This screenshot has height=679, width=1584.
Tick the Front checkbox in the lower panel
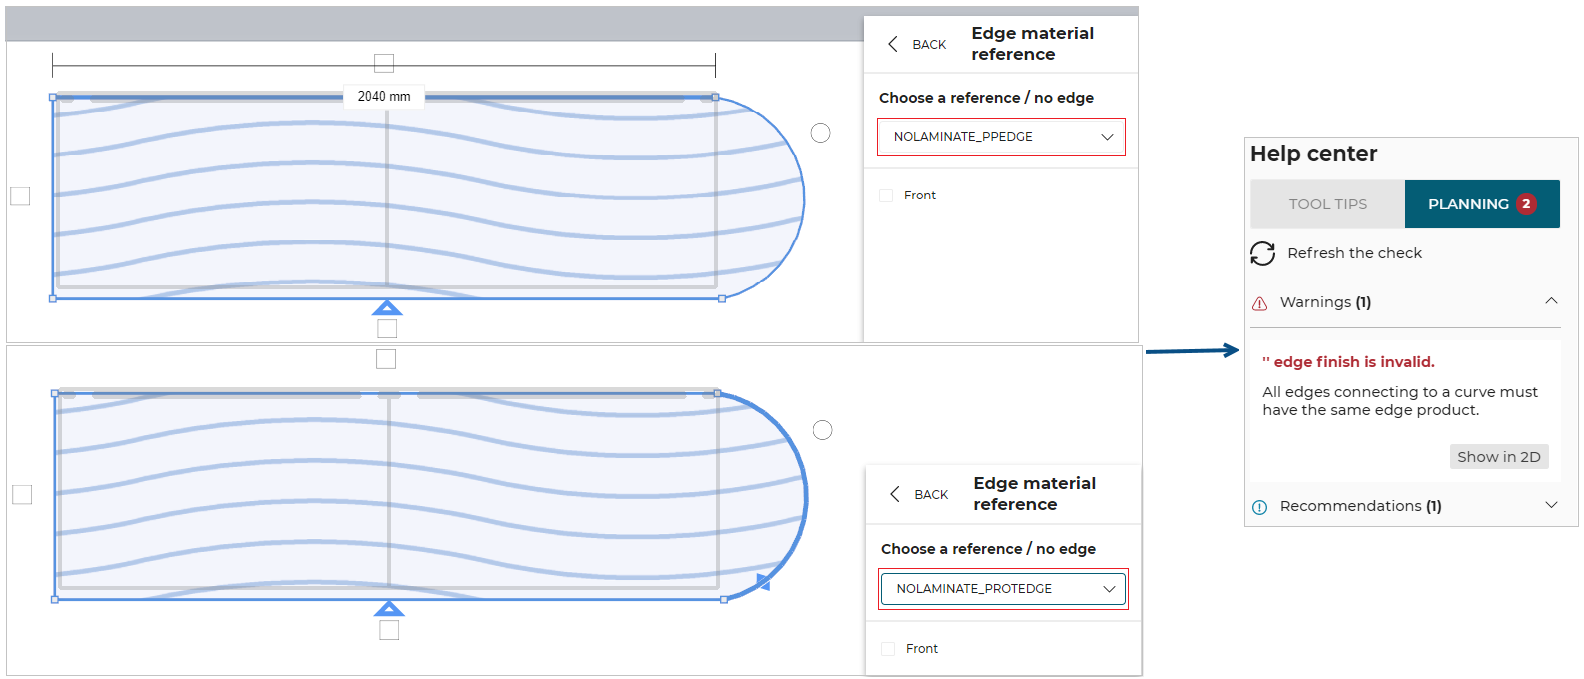click(x=888, y=649)
